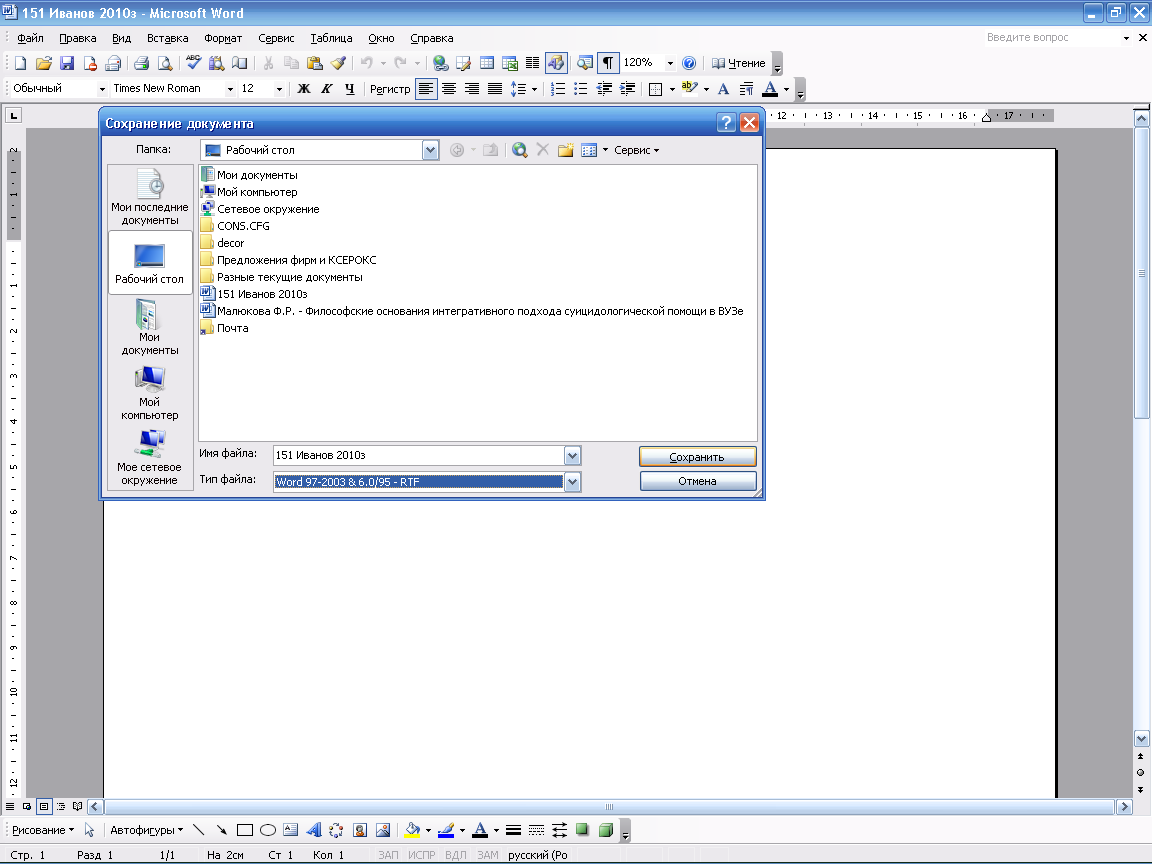
Task: Click the Чтение reading mode button
Action: (x=738, y=63)
